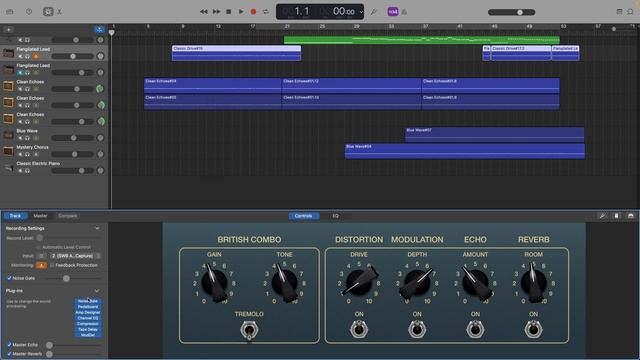Open the Amp Designer plug-in slot
The image size is (640, 360).
[x=88, y=312]
